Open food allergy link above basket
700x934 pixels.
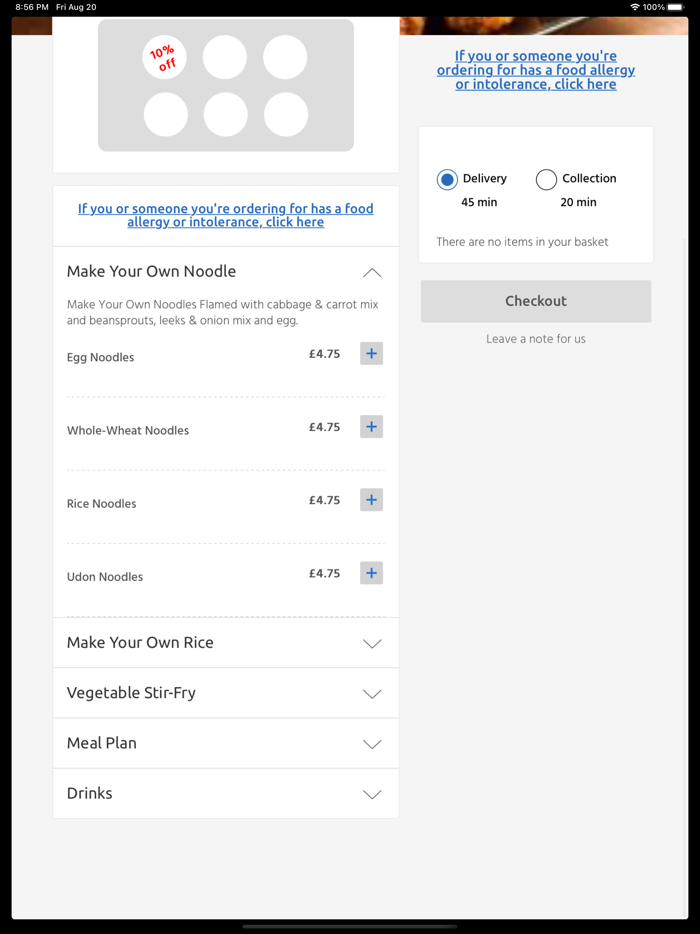pos(536,70)
